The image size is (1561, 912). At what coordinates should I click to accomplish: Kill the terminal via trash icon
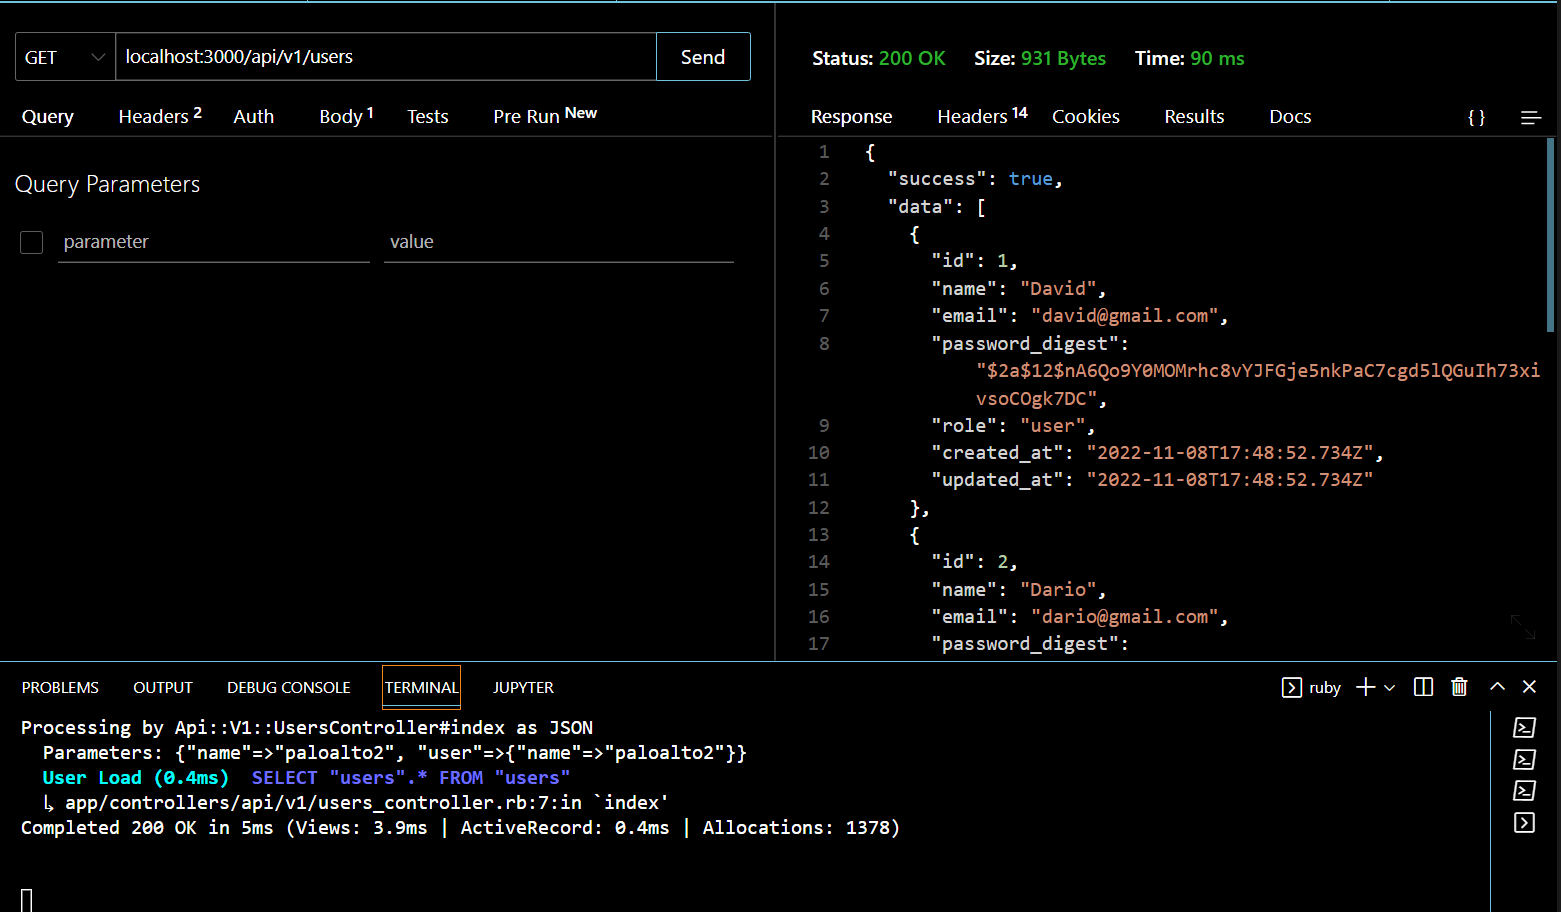tap(1459, 687)
